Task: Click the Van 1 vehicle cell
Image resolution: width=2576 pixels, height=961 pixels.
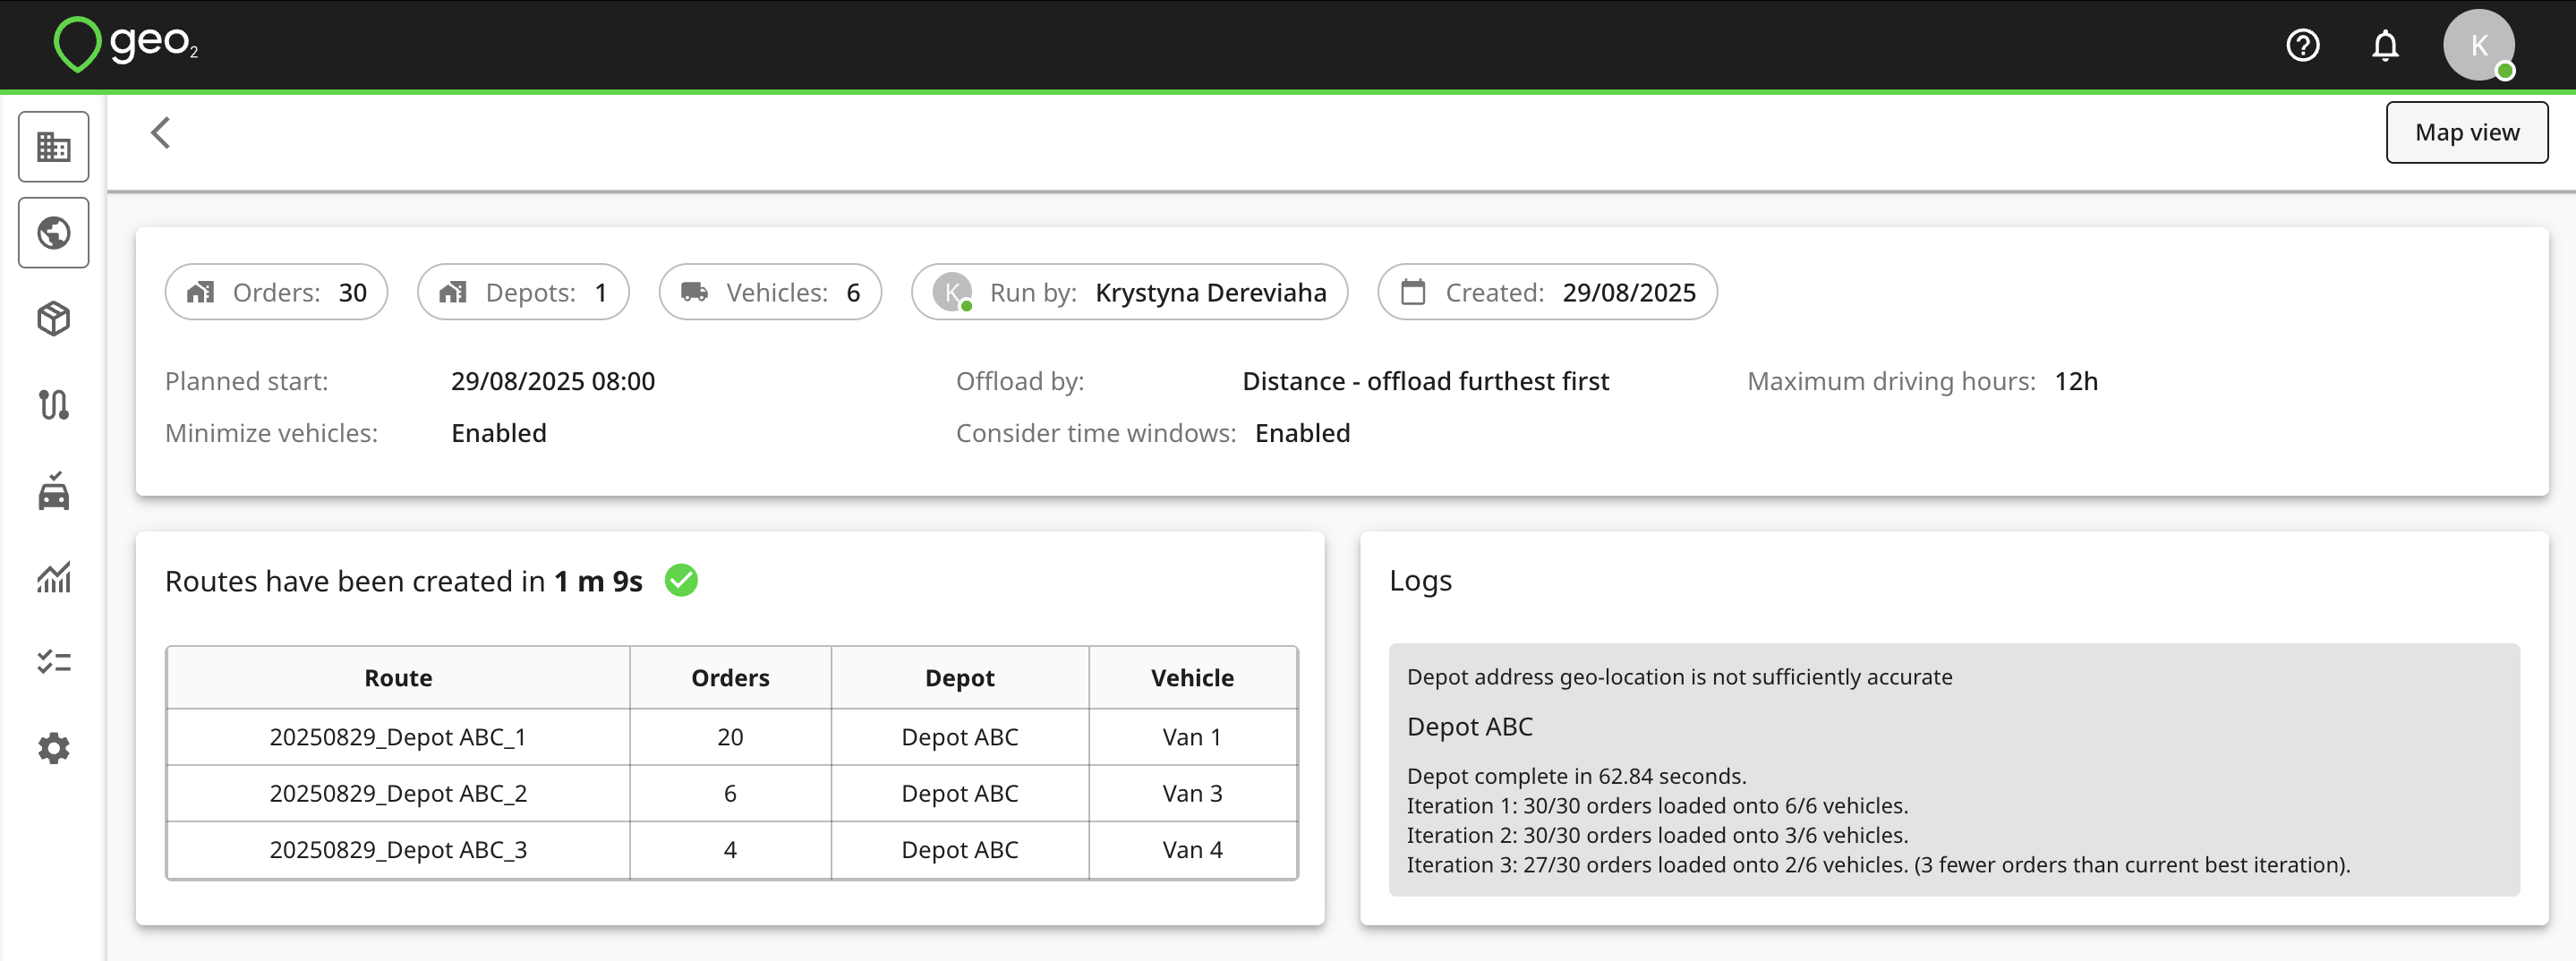Action: pyautogui.click(x=1192, y=737)
